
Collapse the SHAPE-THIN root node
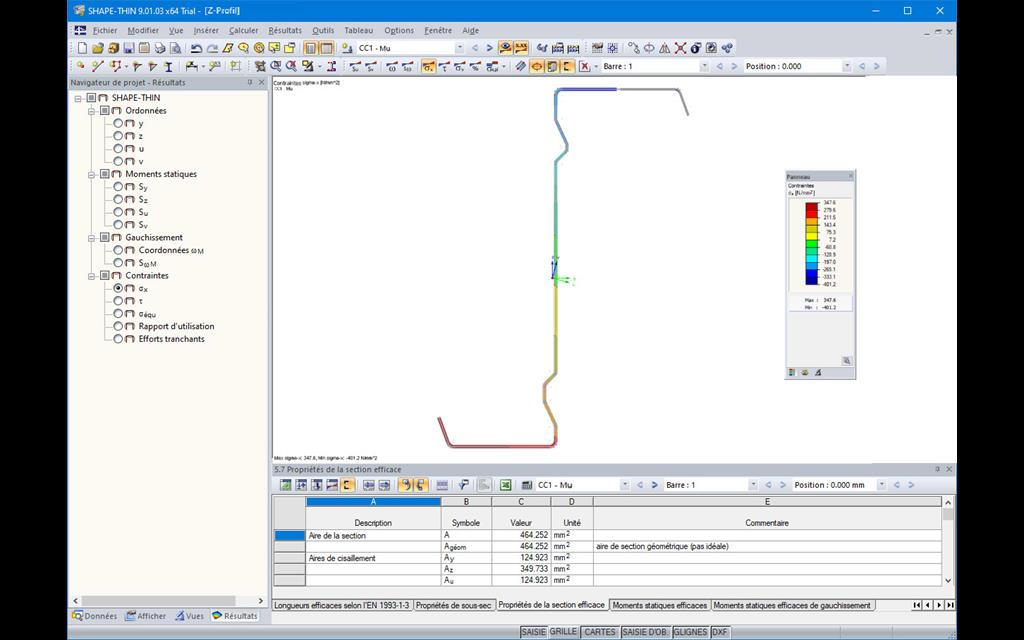(78, 99)
